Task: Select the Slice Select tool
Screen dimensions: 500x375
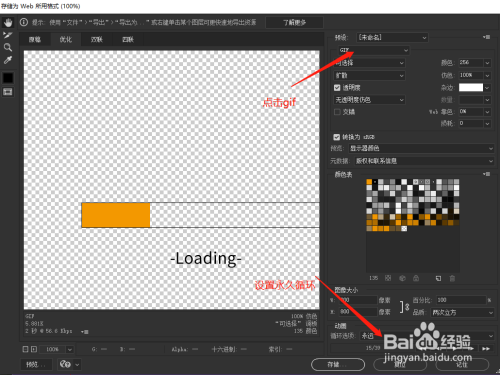Action: click(8, 35)
